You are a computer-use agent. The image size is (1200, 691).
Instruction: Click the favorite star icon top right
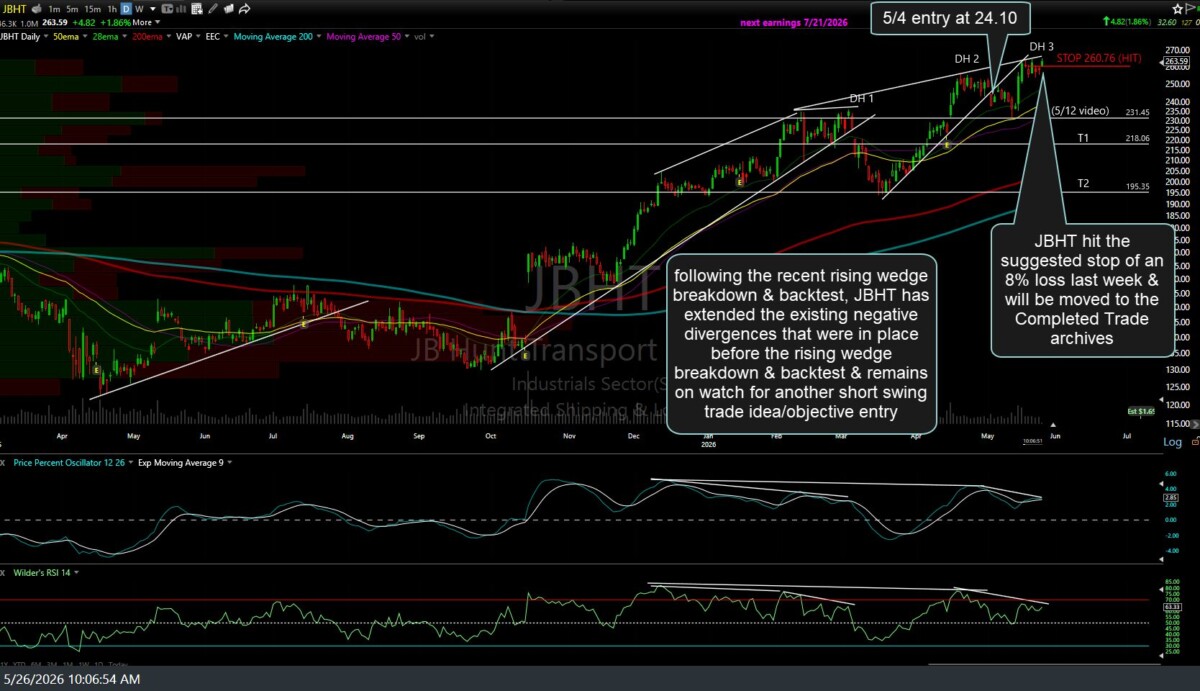[1177, 9]
